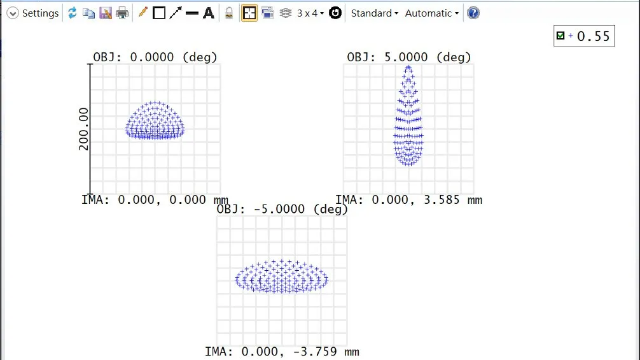Select the Line drawing tool
The image size is (640, 360).
pos(192,13)
